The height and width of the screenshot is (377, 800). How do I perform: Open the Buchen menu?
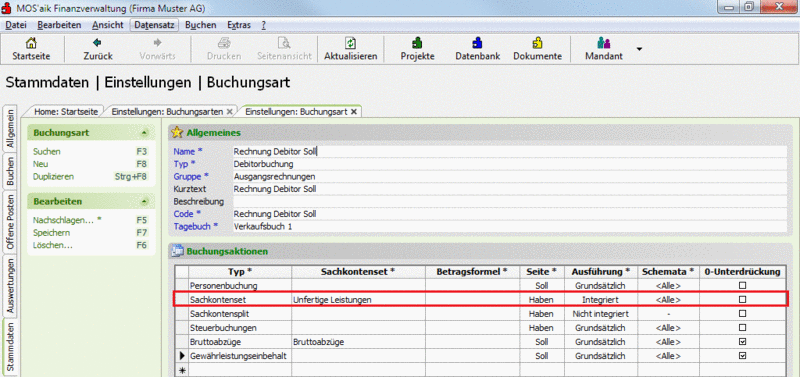click(x=201, y=25)
